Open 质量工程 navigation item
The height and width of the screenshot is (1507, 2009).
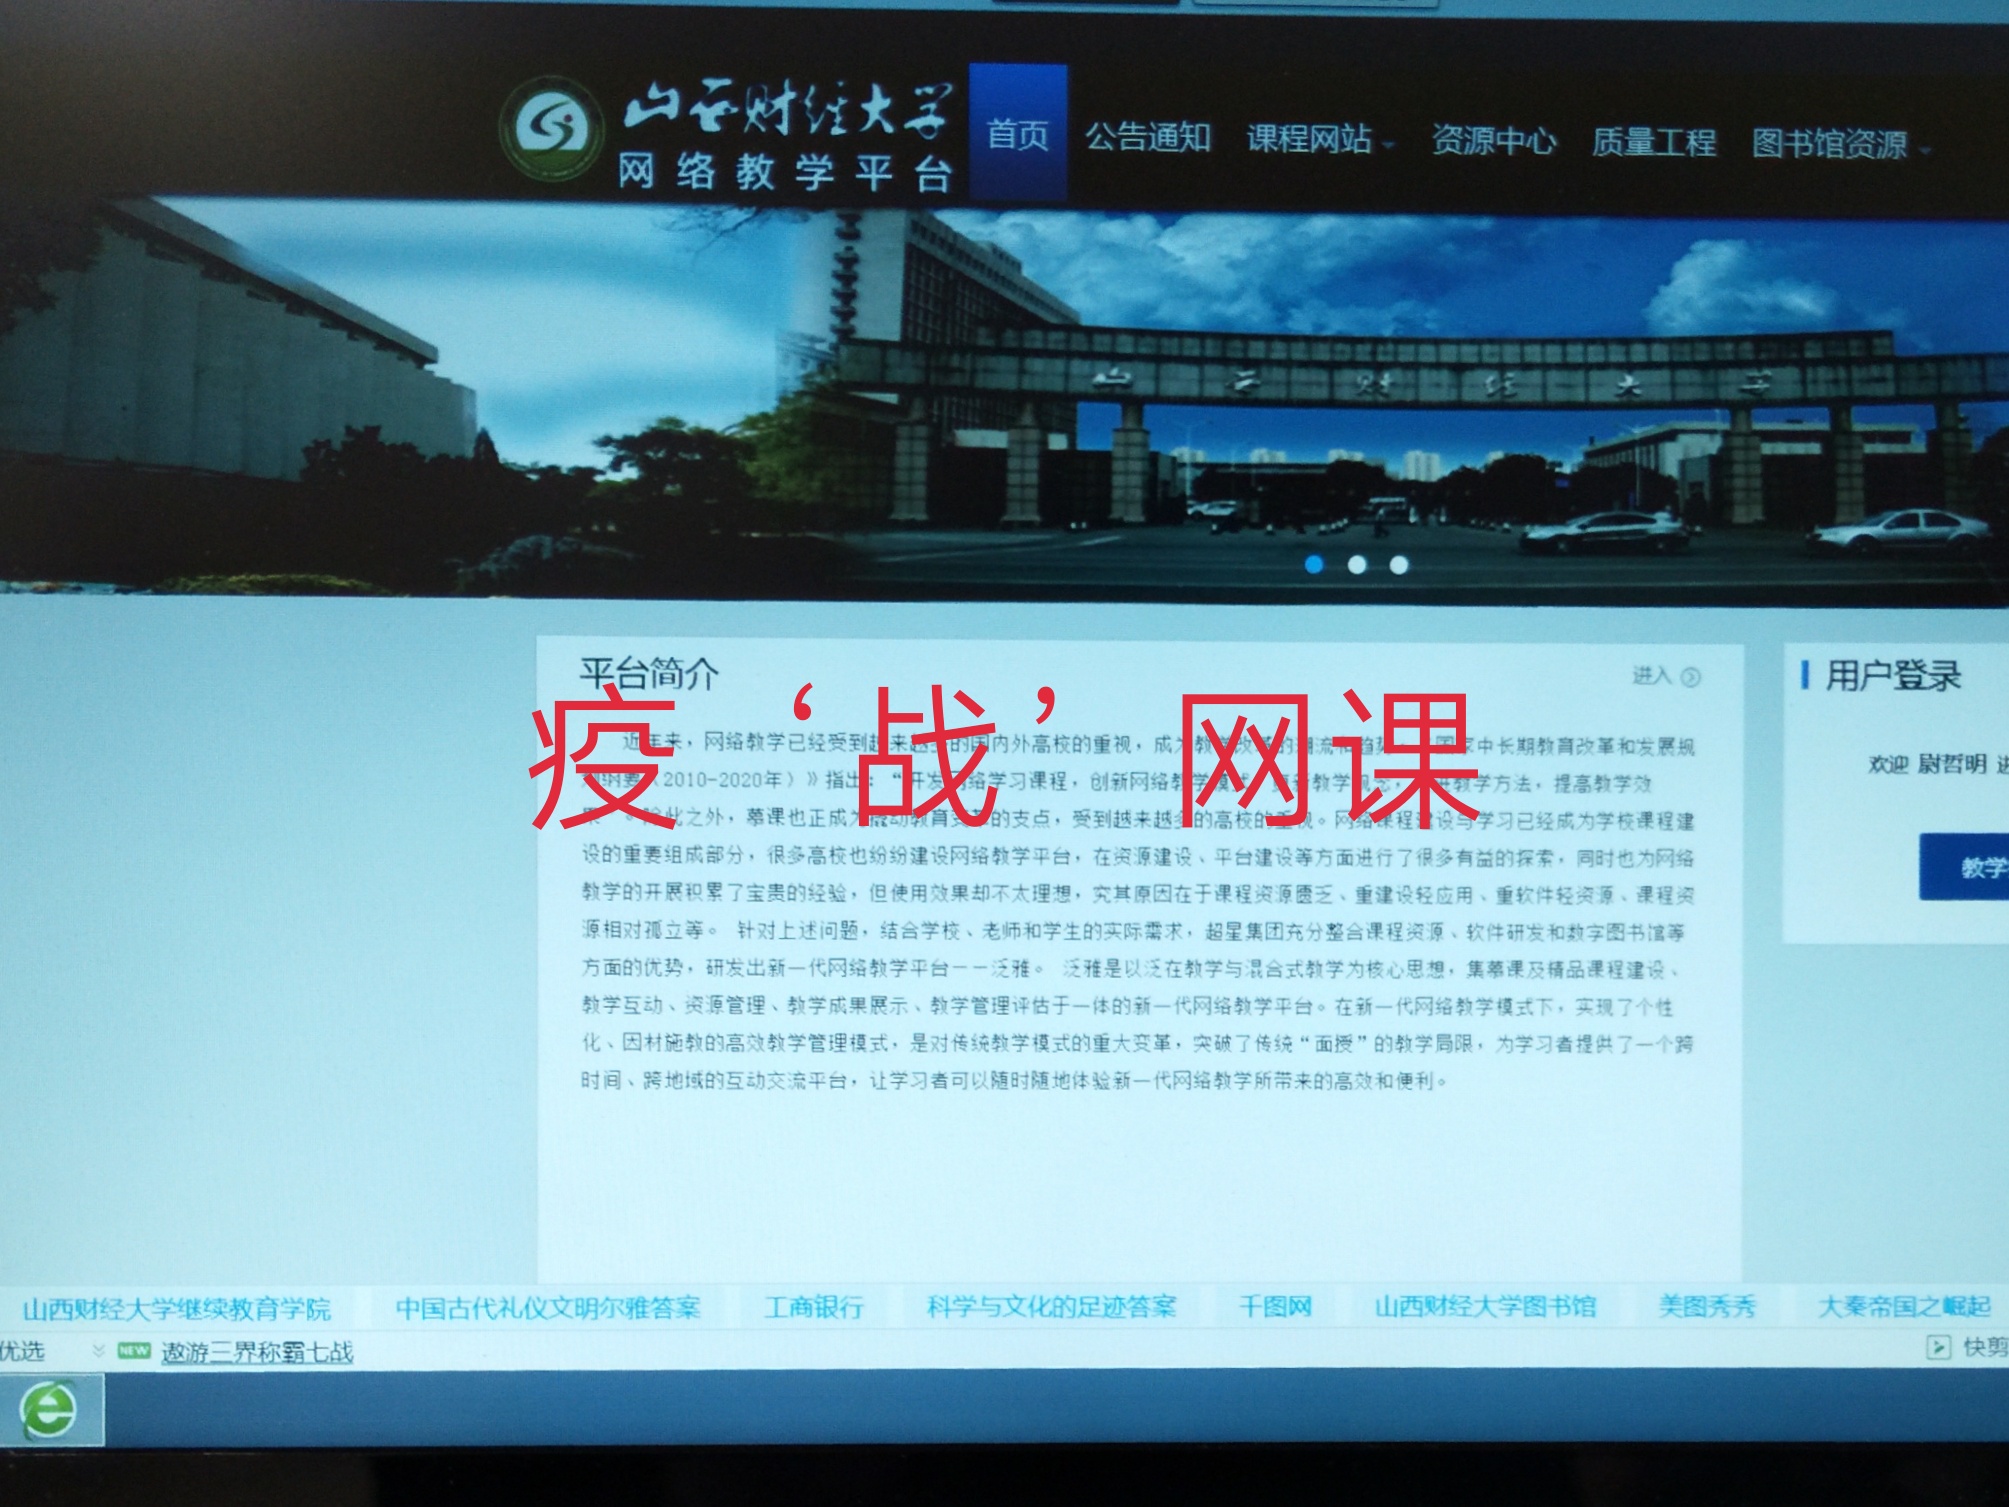point(1654,143)
